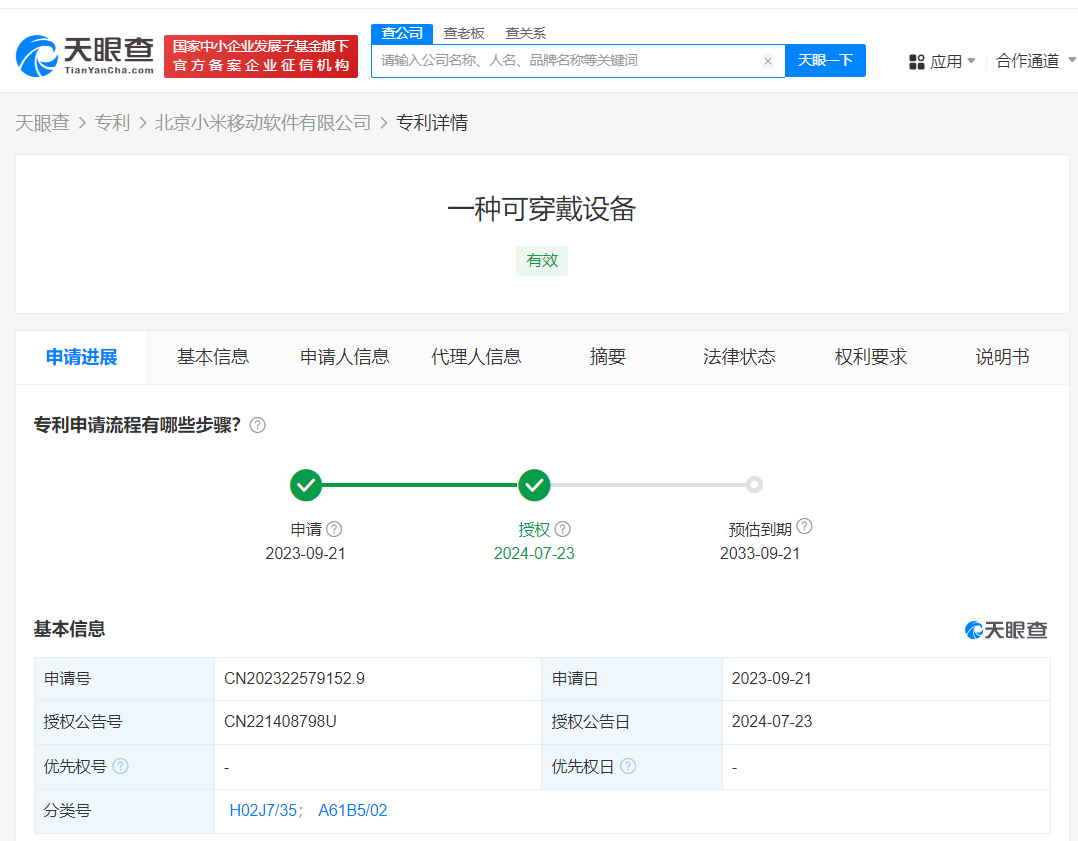The image size is (1078, 841).
Task: Click the red national fund banner
Action: [261, 56]
